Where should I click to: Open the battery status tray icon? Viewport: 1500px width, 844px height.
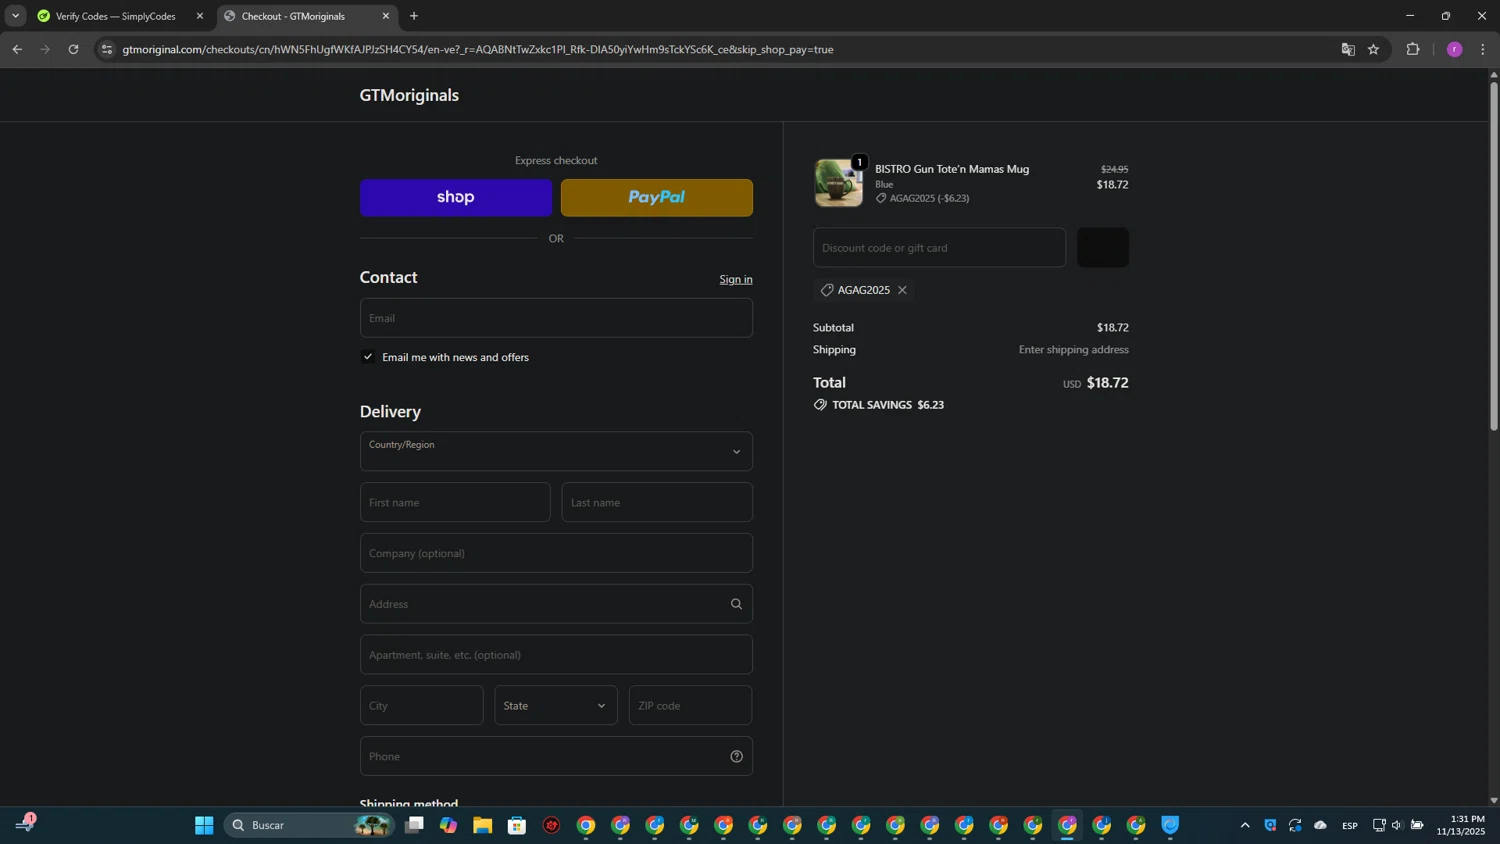[1417, 825]
